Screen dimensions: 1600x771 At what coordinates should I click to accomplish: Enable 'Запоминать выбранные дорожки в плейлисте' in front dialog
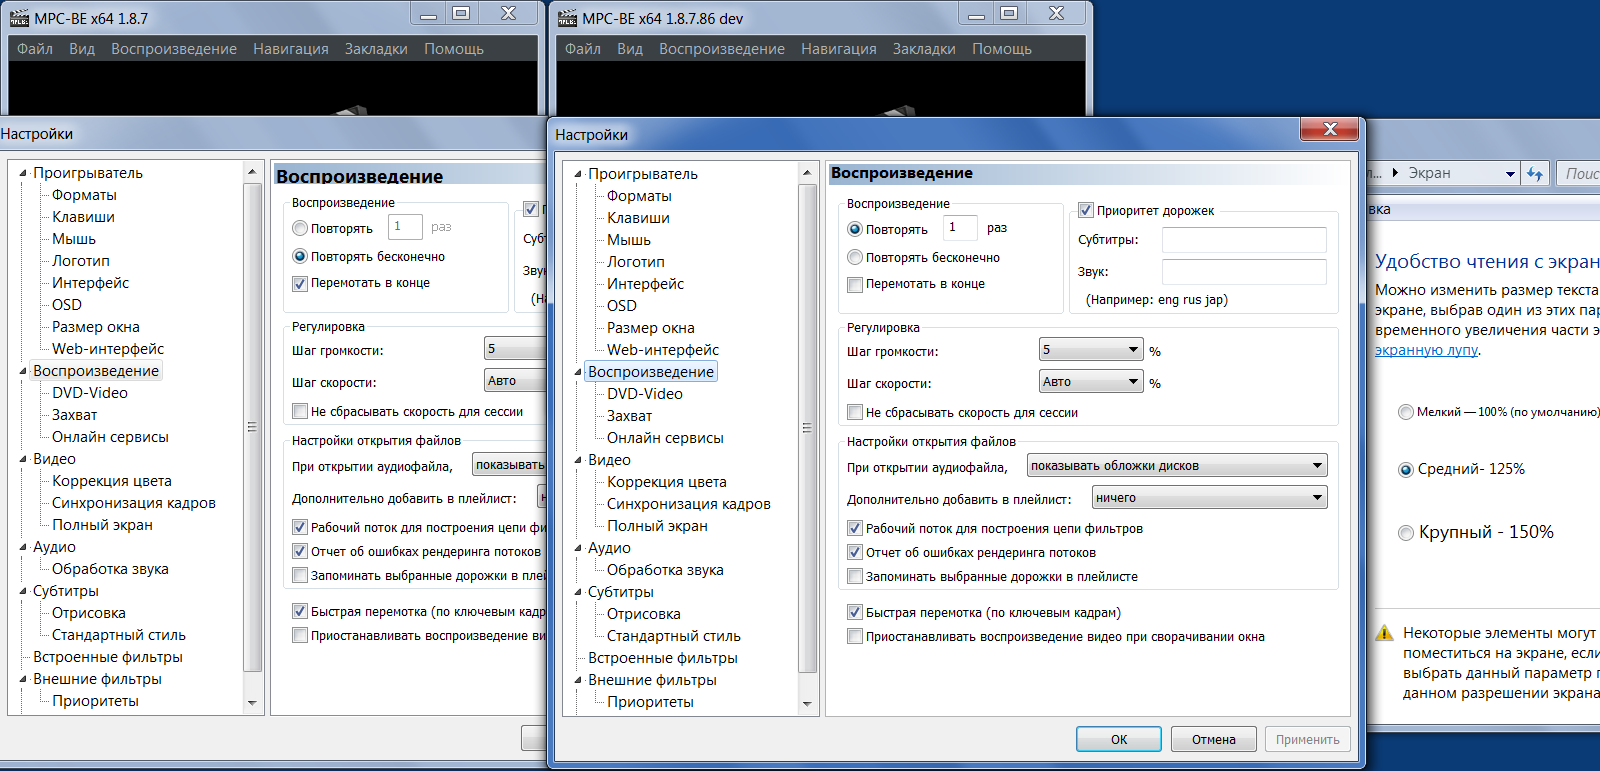[855, 576]
